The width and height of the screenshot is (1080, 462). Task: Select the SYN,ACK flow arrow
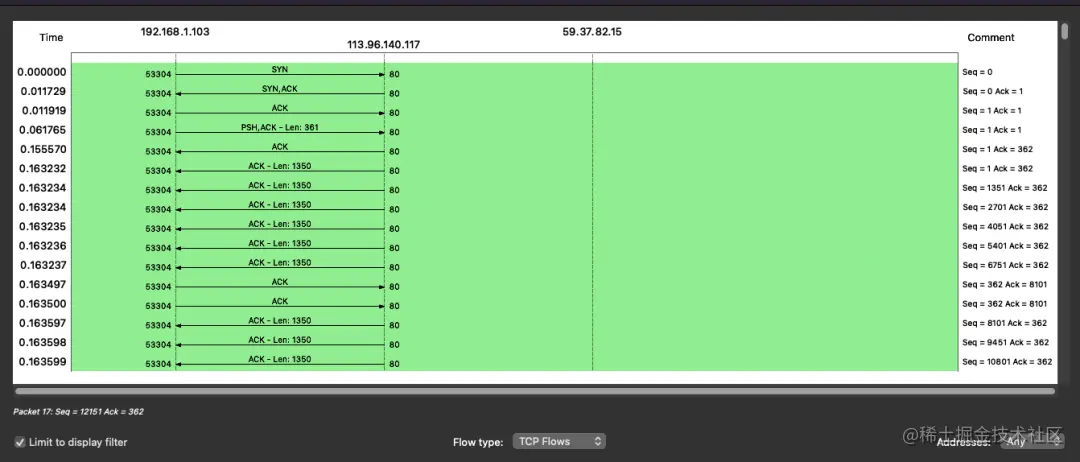[280, 94]
